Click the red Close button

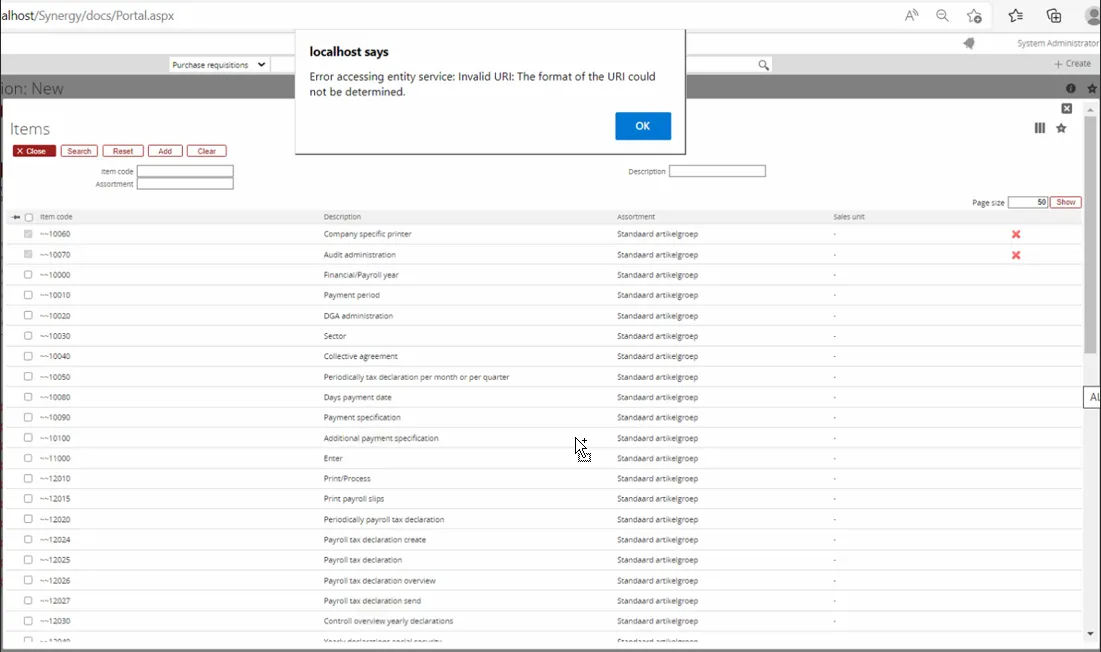34,151
